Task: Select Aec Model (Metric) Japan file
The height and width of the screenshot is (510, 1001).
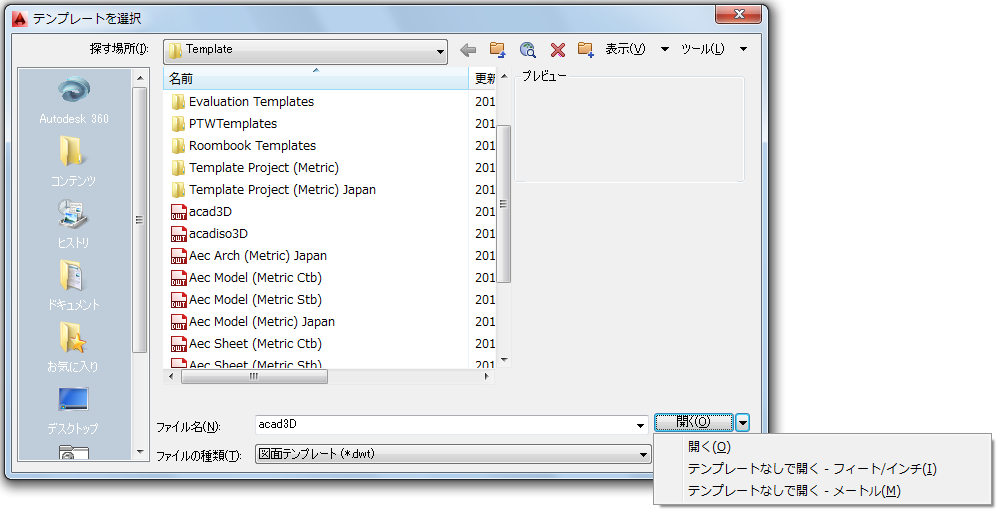Action: (262, 322)
